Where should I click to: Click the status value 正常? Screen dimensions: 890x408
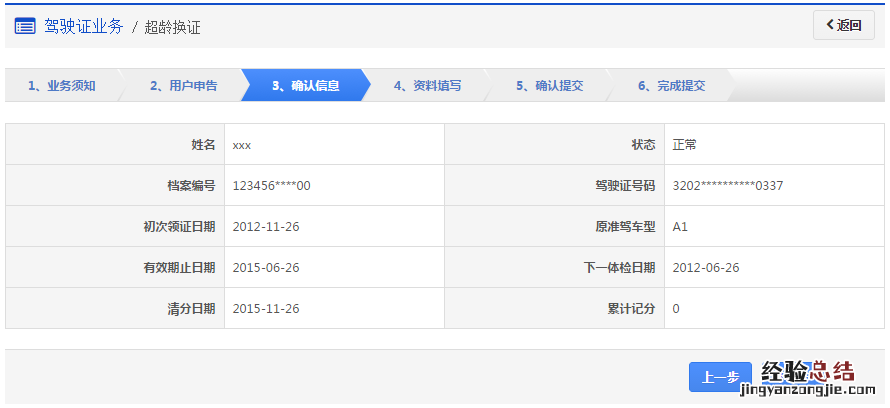click(685, 145)
